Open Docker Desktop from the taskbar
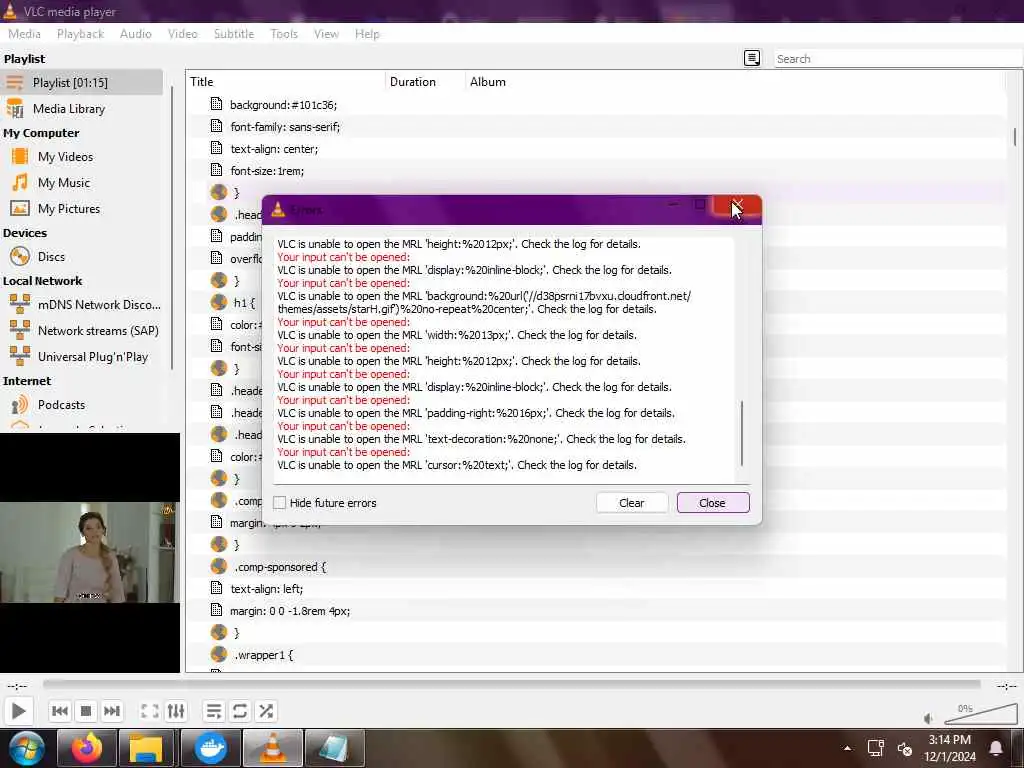The width and height of the screenshot is (1024, 768). tap(211, 748)
